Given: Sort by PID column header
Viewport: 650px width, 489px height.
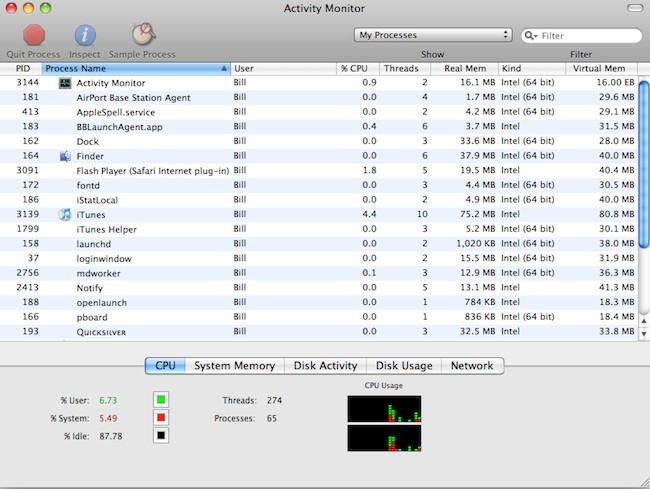Looking at the screenshot, I should tap(21, 68).
